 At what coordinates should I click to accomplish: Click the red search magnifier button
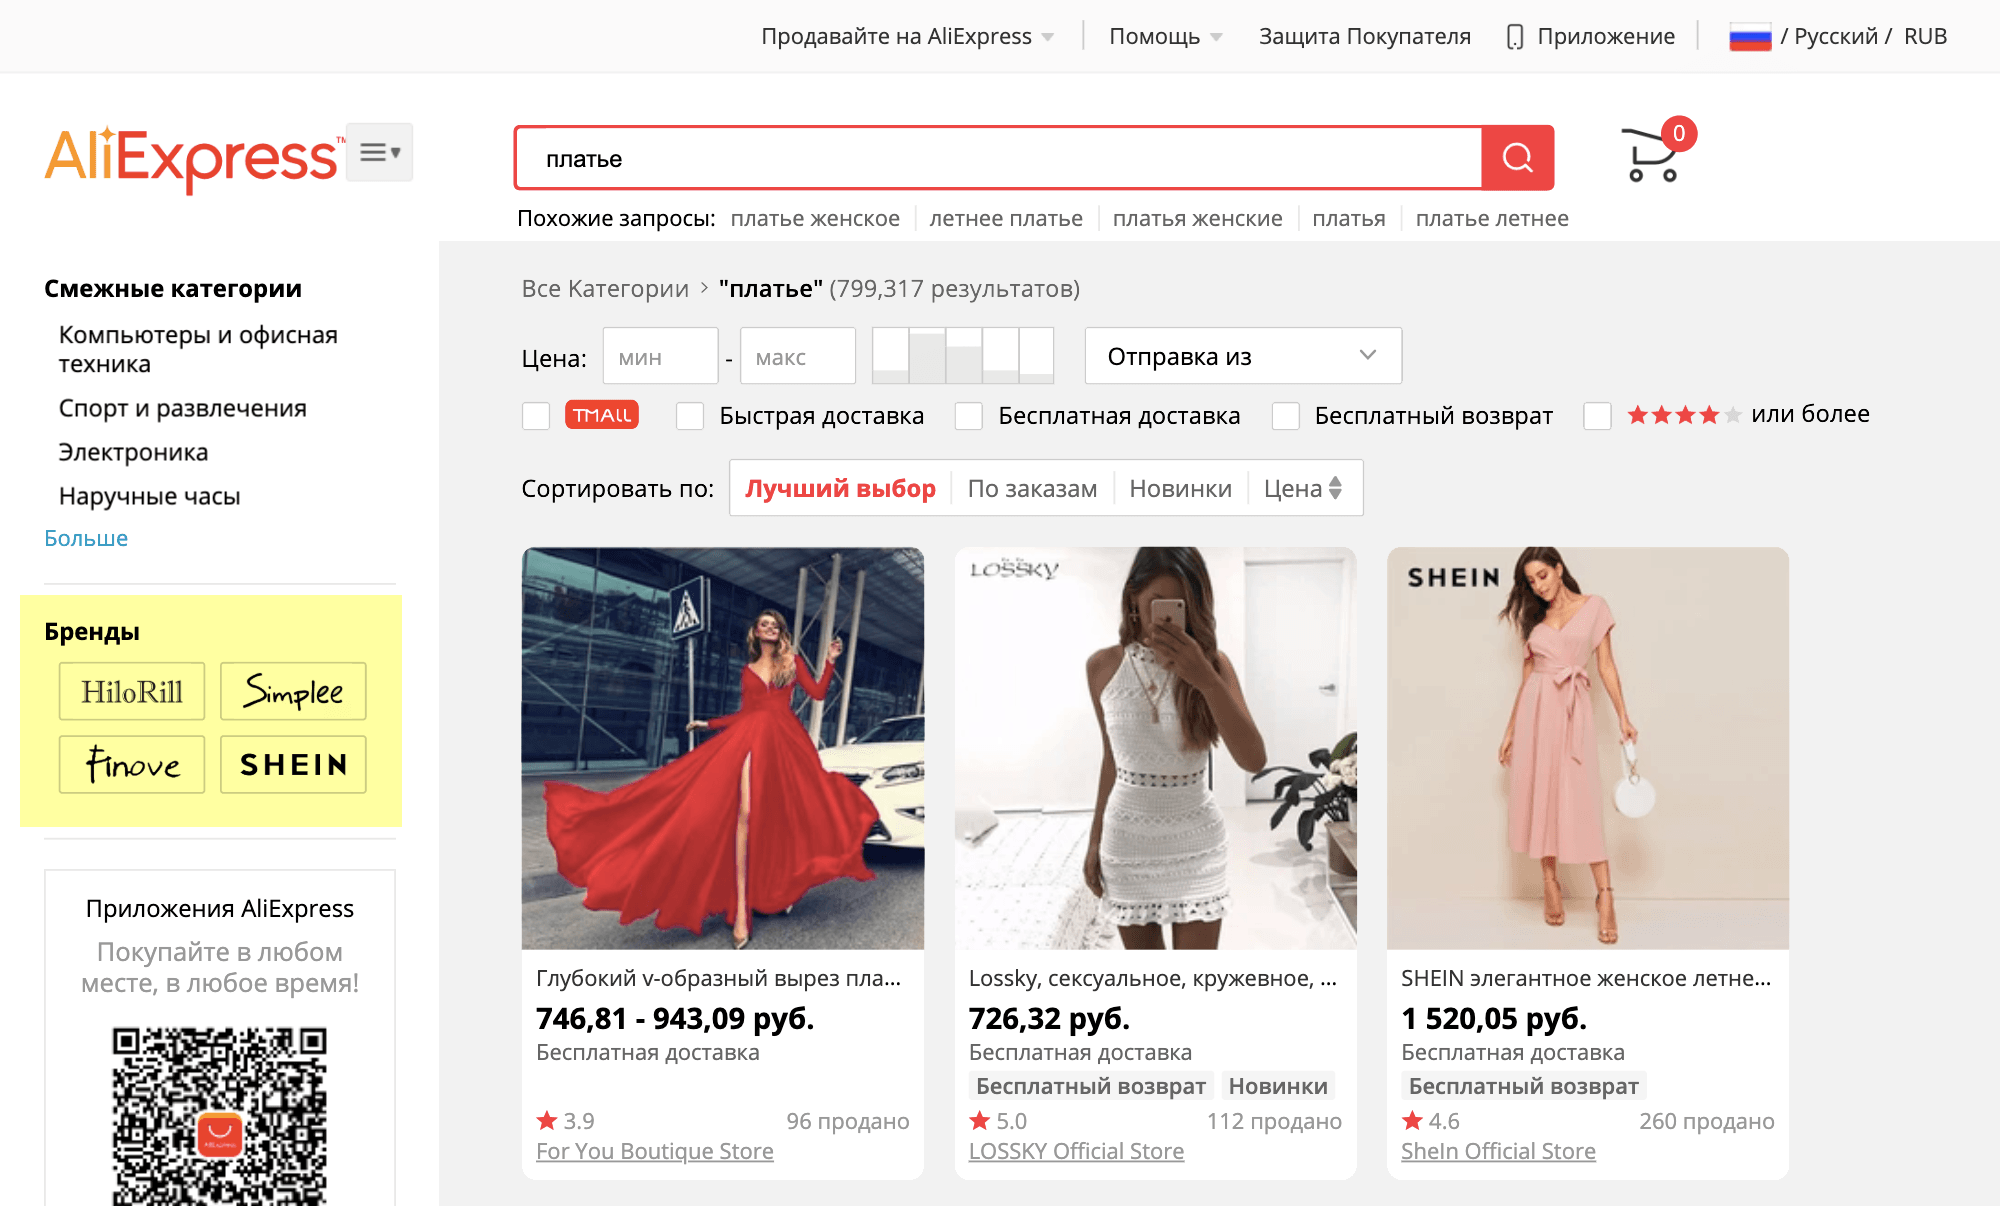(1517, 158)
